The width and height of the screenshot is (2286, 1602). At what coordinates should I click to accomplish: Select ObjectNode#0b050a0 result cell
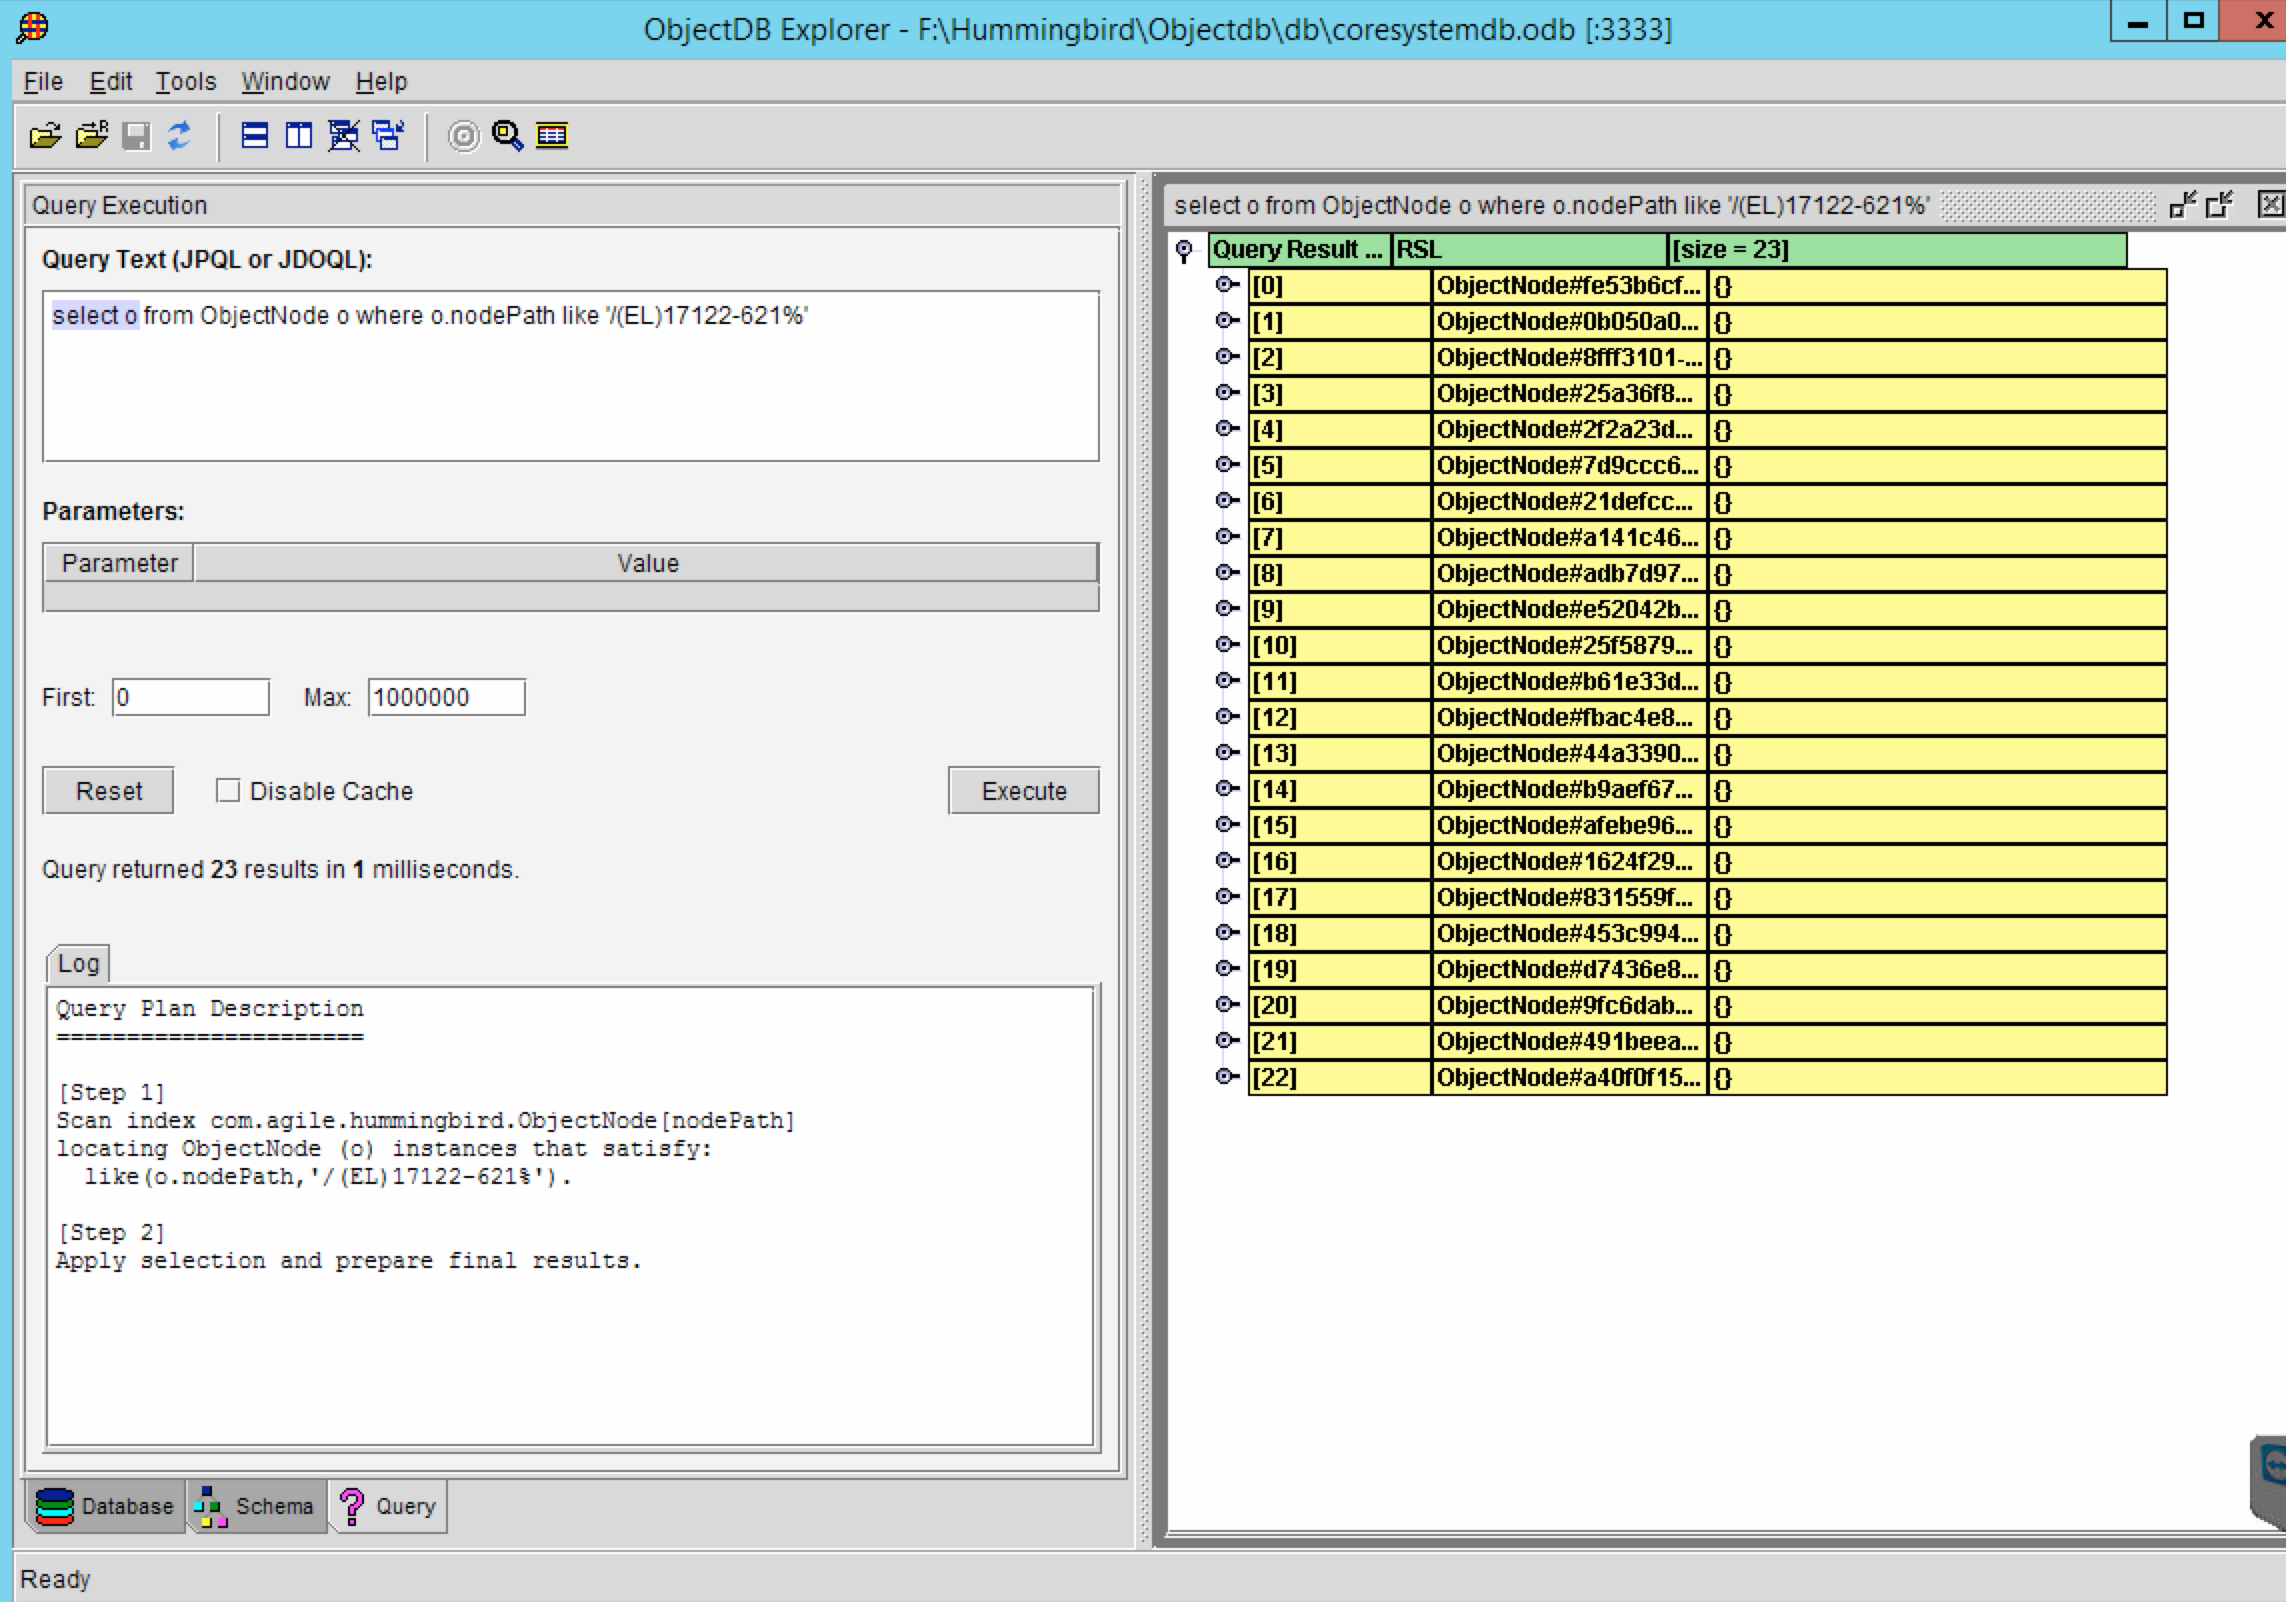tap(1568, 322)
